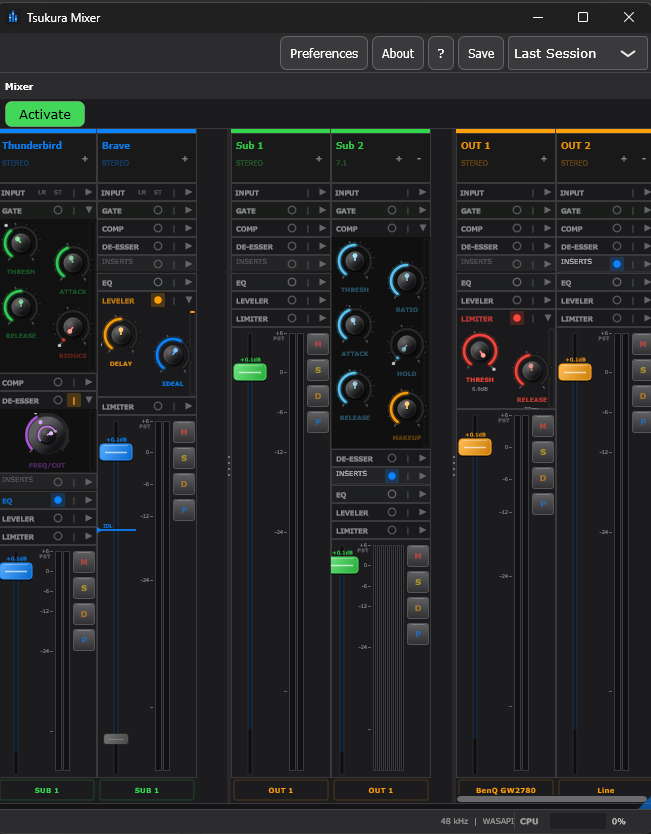Click the OUT 1 limiter THRESH knob
The width and height of the screenshot is (651, 834).
pos(480,352)
